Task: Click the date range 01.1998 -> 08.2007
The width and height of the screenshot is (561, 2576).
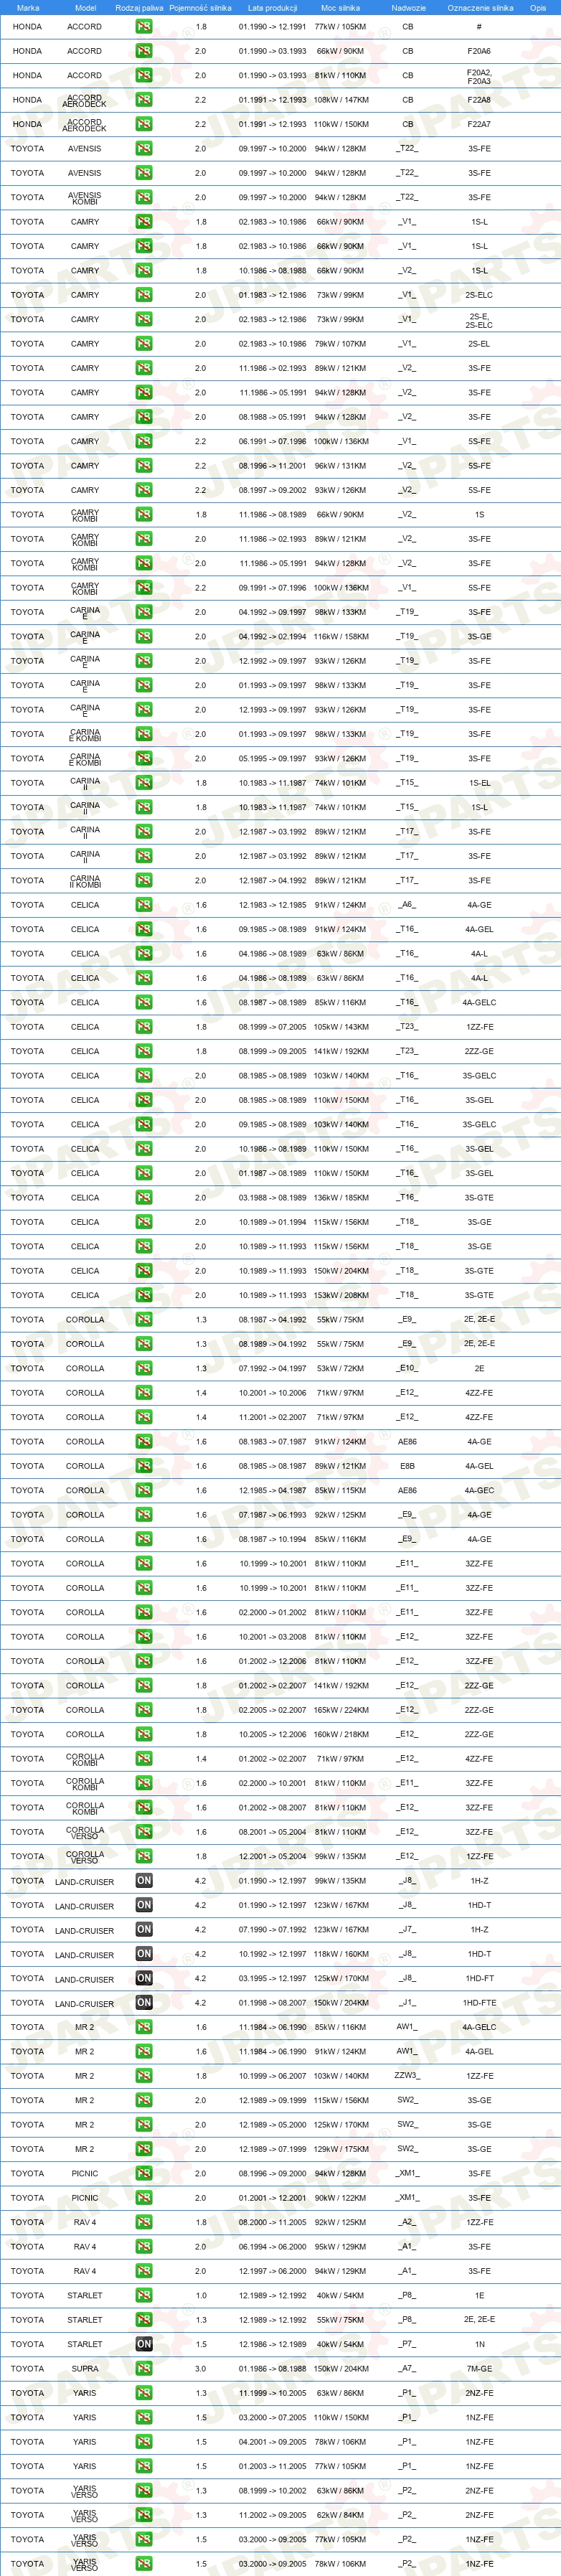Action: click(x=273, y=2003)
